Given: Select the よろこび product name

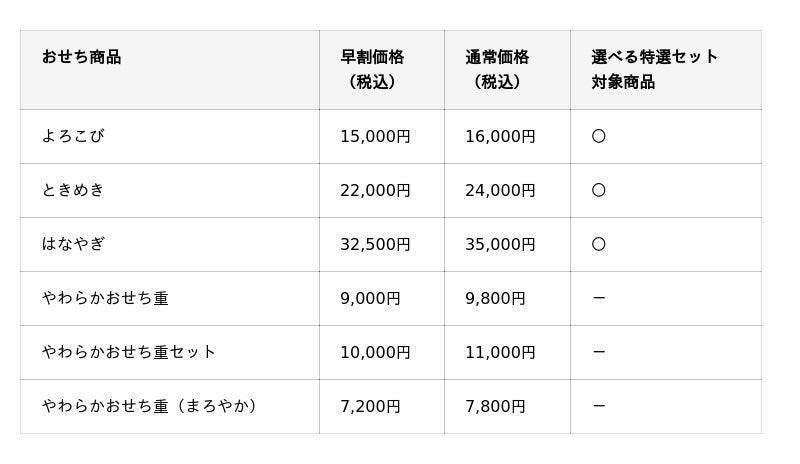Looking at the screenshot, I should point(73,136).
